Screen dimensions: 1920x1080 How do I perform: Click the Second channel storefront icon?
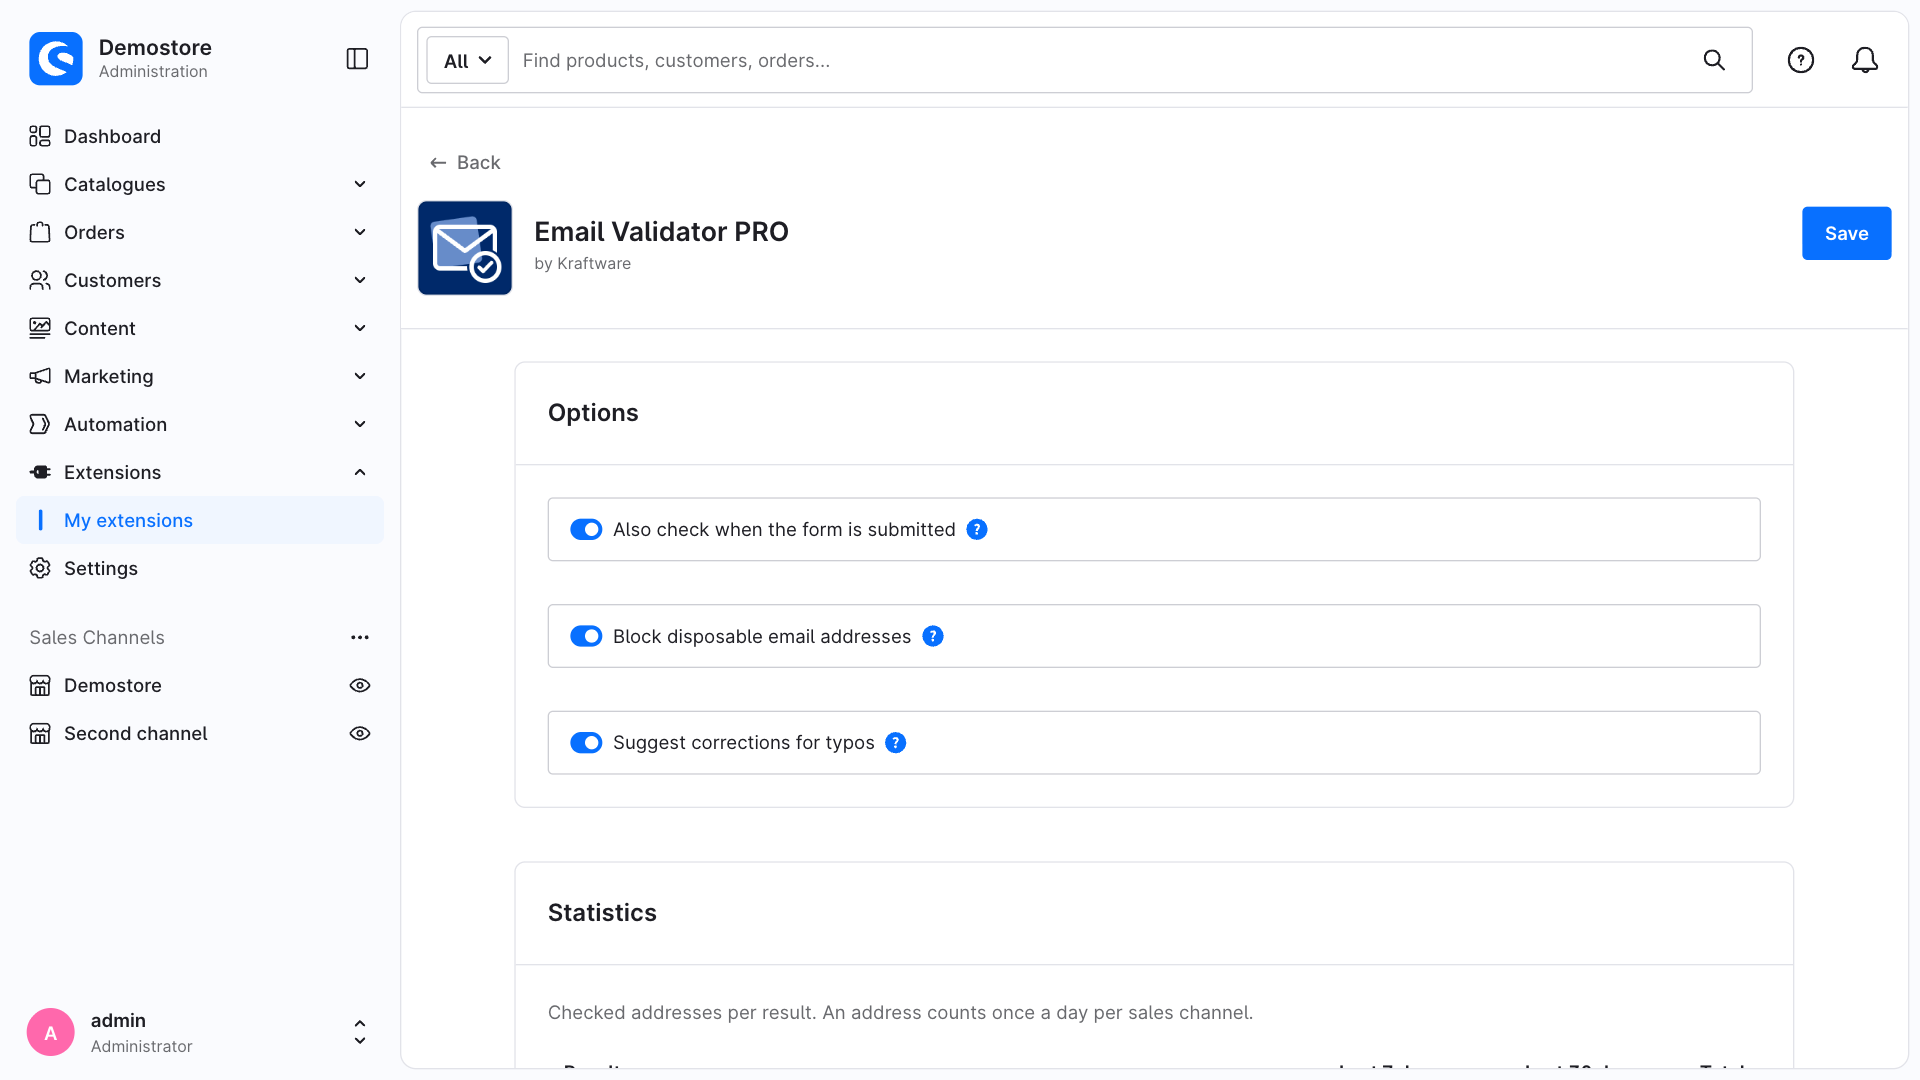40,733
